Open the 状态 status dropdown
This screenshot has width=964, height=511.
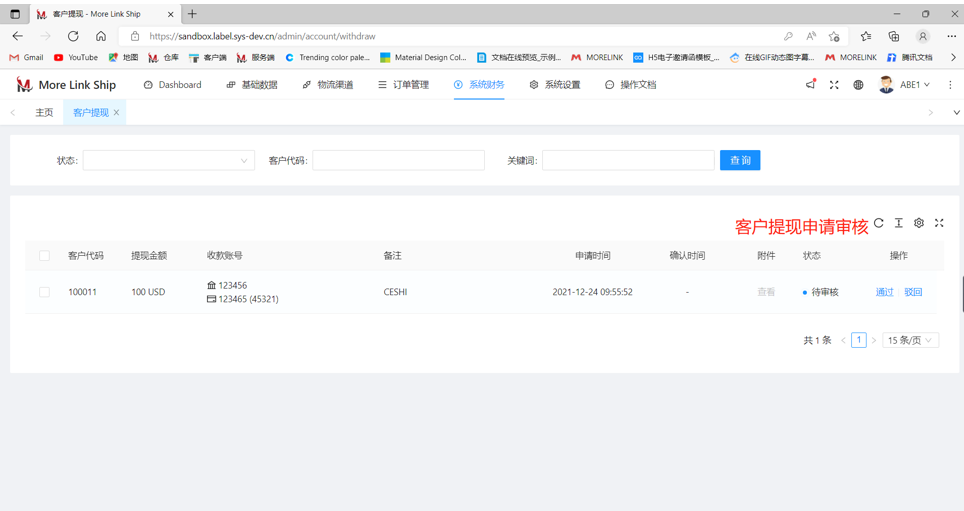(x=168, y=160)
